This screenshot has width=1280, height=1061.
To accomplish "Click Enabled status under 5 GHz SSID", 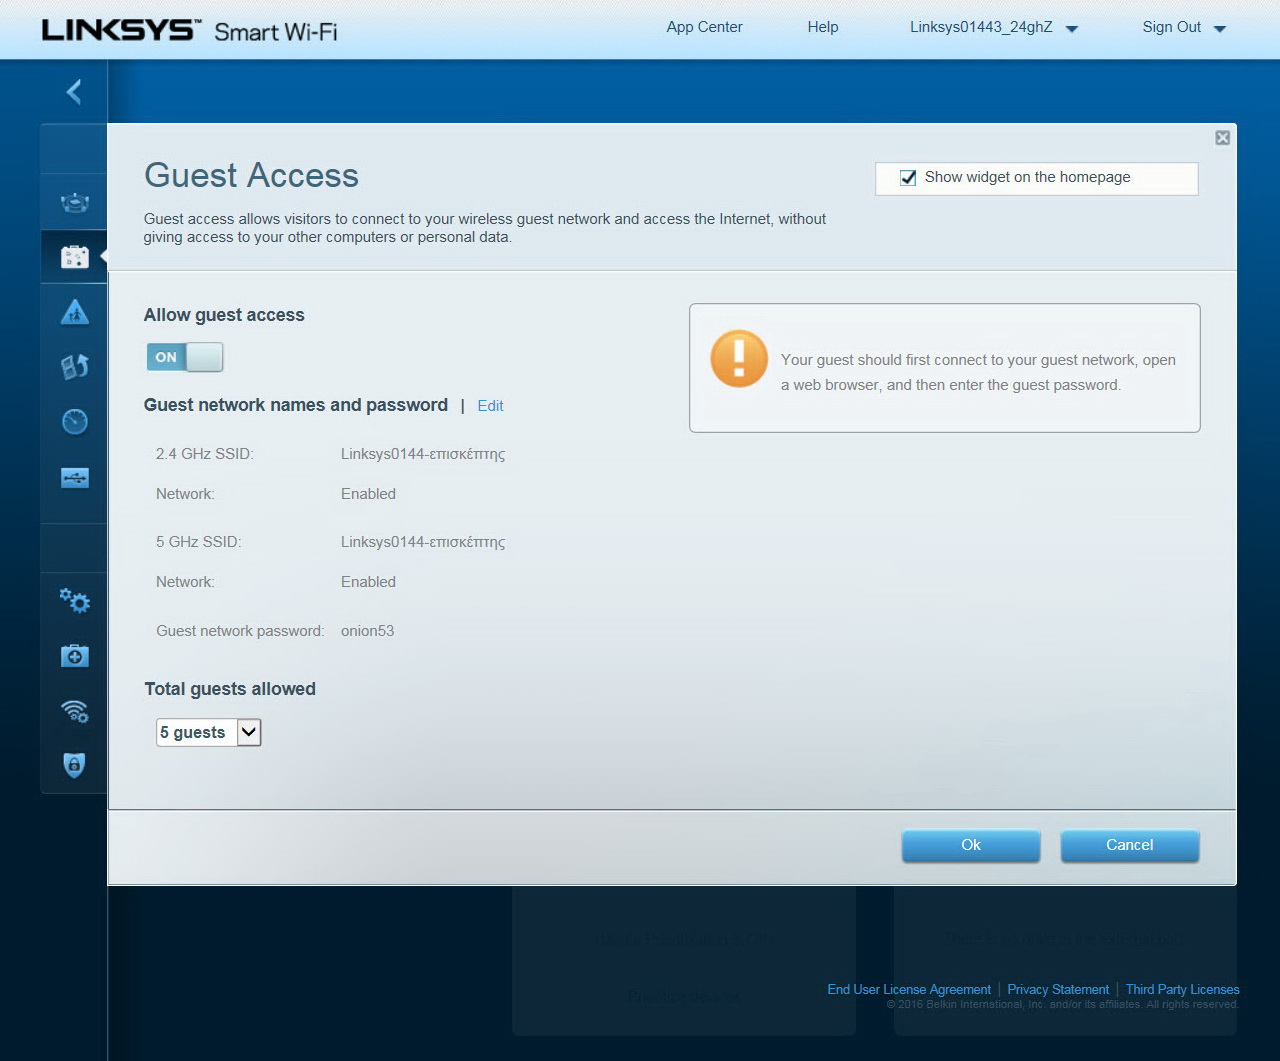I will click(368, 582).
